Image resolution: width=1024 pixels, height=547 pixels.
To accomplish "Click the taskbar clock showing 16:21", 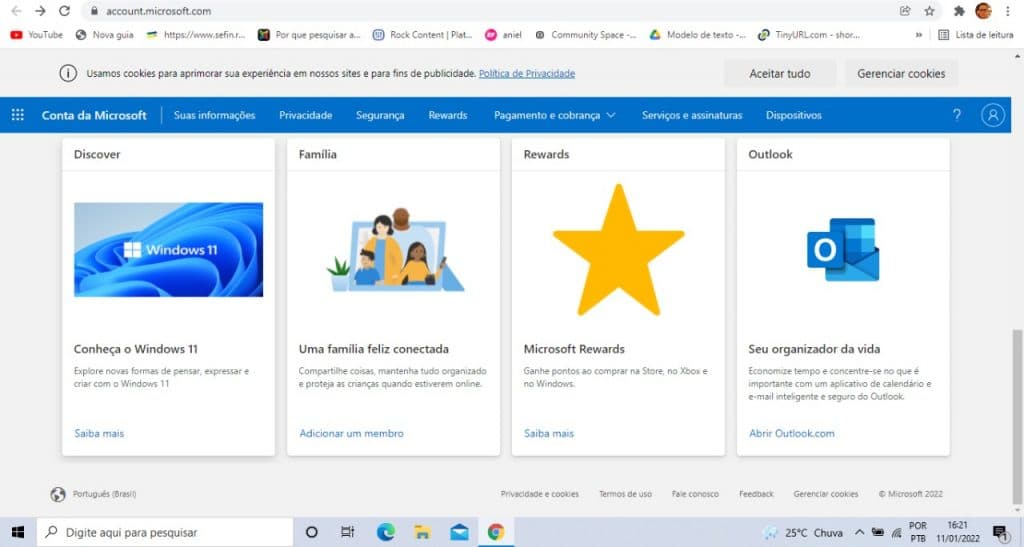I will (x=957, y=532).
